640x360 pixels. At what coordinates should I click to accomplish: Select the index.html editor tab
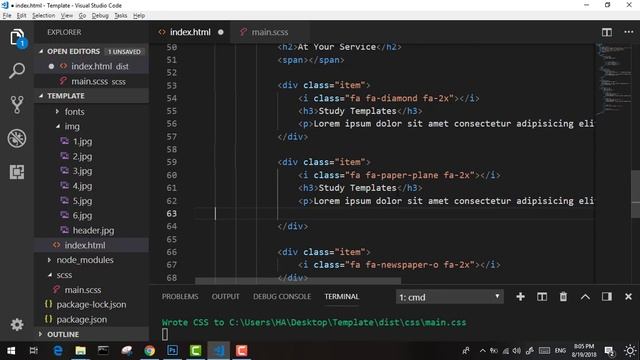pyautogui.click(x=190, y=32)
